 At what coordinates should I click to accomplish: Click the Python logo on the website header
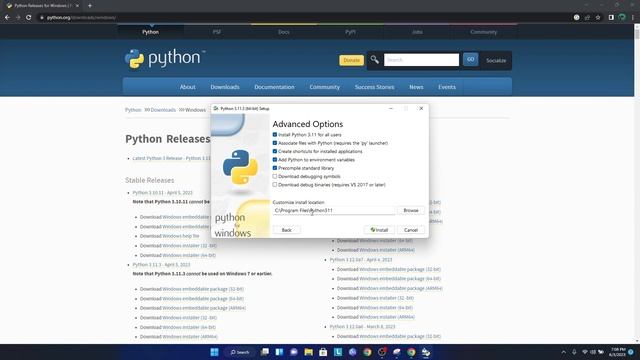pyautogui.click(x=165, y=59)
